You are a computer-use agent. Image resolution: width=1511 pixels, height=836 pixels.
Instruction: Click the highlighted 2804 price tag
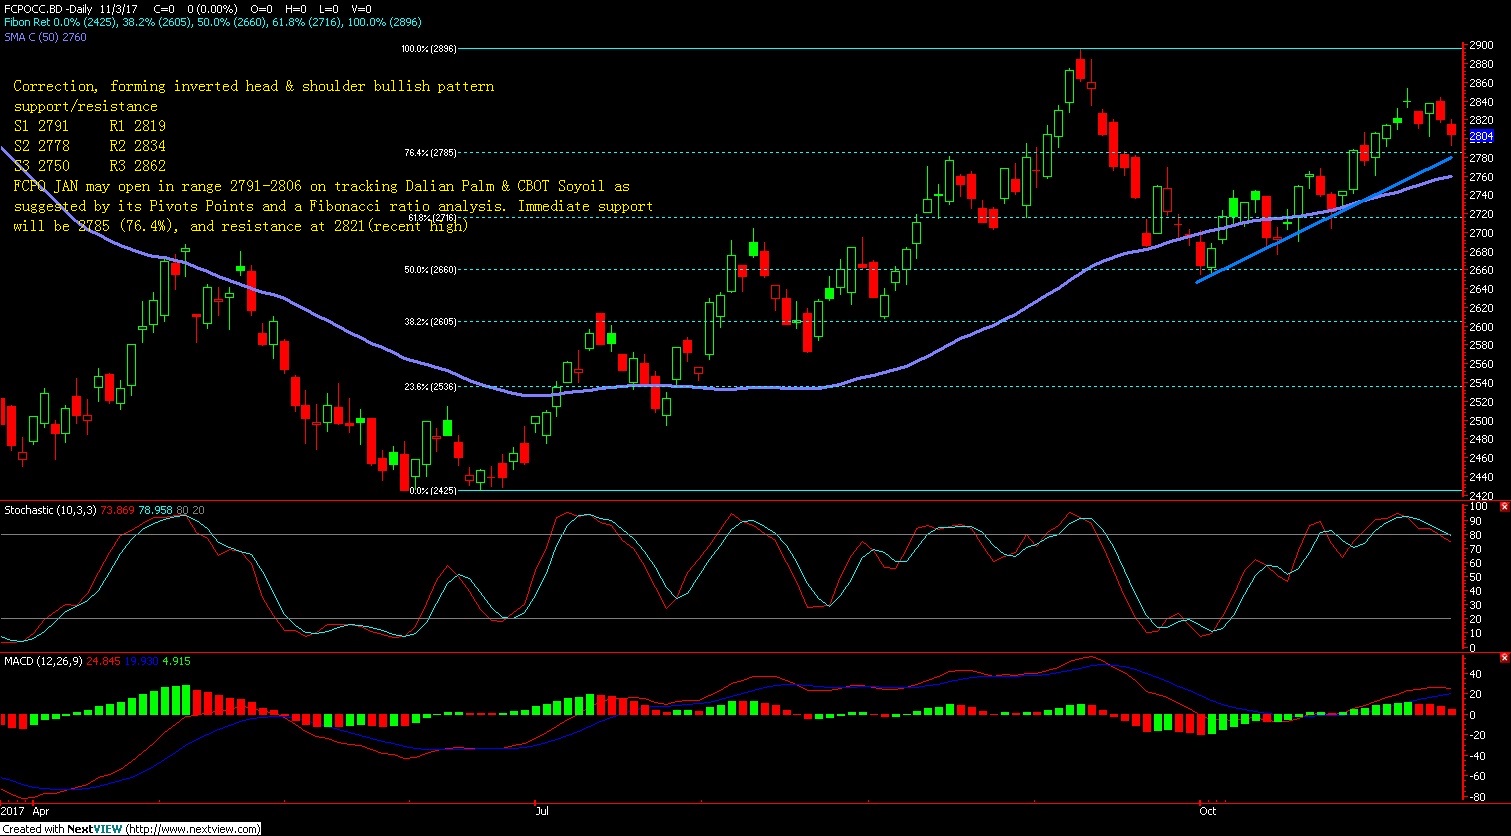click(x=1483, y=136)
